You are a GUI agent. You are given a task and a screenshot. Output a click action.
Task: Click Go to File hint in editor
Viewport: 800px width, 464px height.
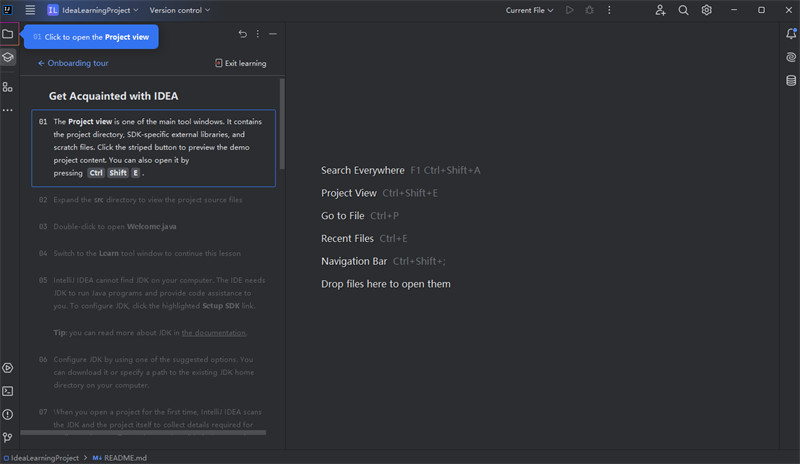point(360,216)
